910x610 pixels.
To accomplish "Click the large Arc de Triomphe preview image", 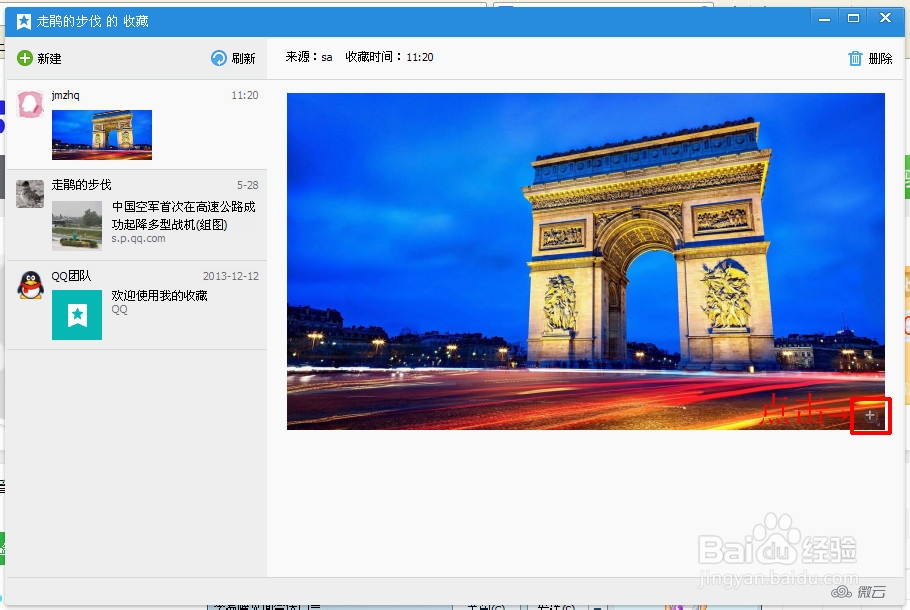I will 585,260.
